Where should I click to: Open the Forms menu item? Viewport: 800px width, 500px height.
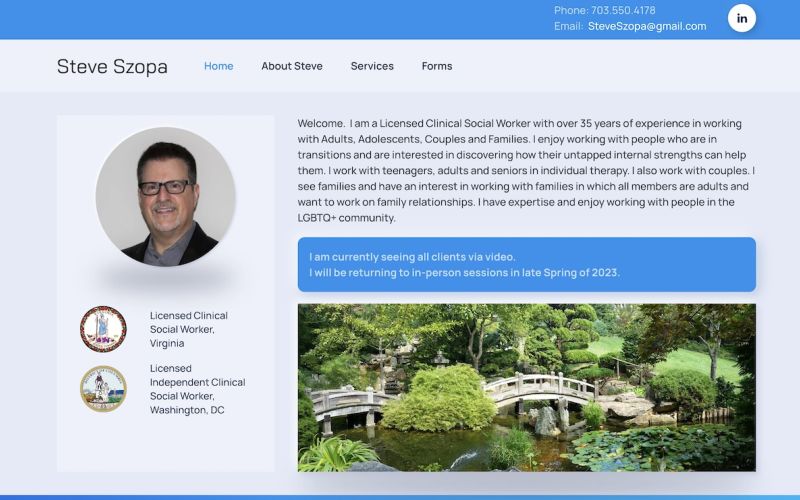point(436,66)
